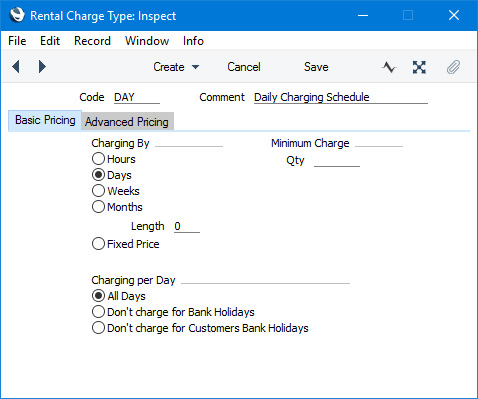Click the application logo in title bar
Viewport: 478px width, 399px height.
coord(17,15)
